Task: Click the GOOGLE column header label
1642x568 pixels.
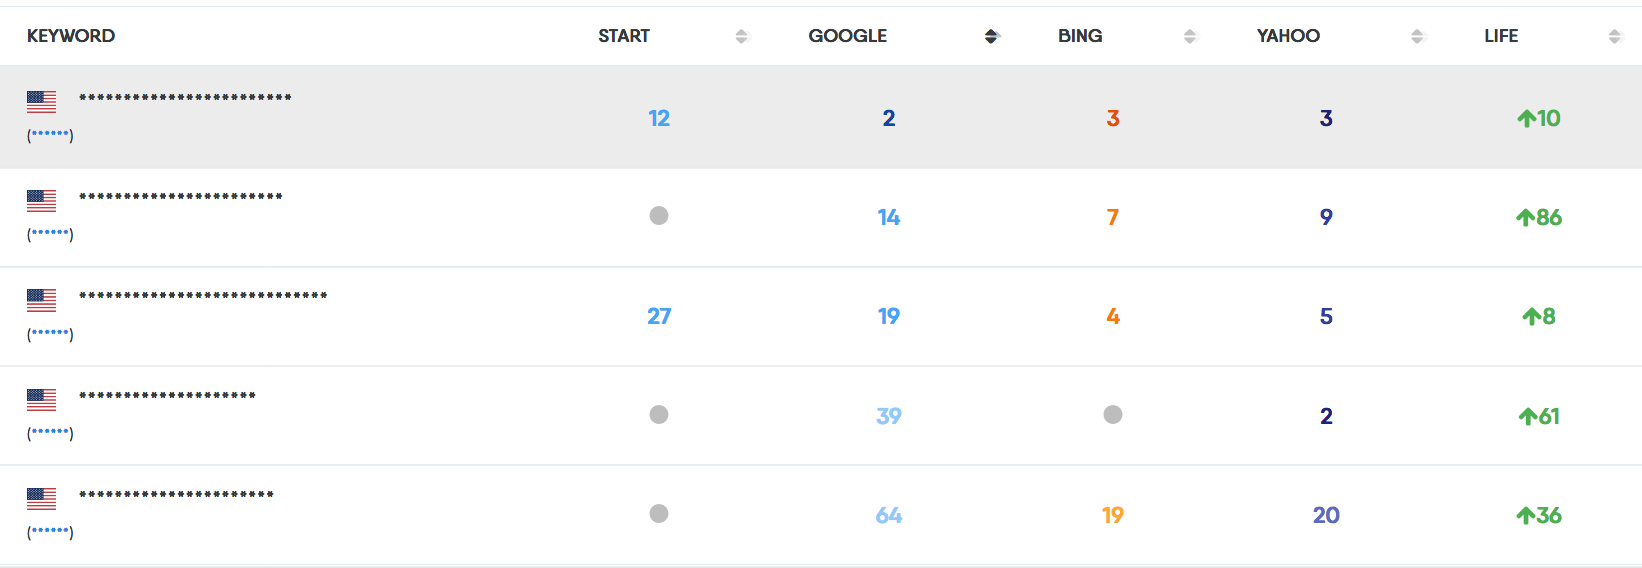Action: point(847,36)
